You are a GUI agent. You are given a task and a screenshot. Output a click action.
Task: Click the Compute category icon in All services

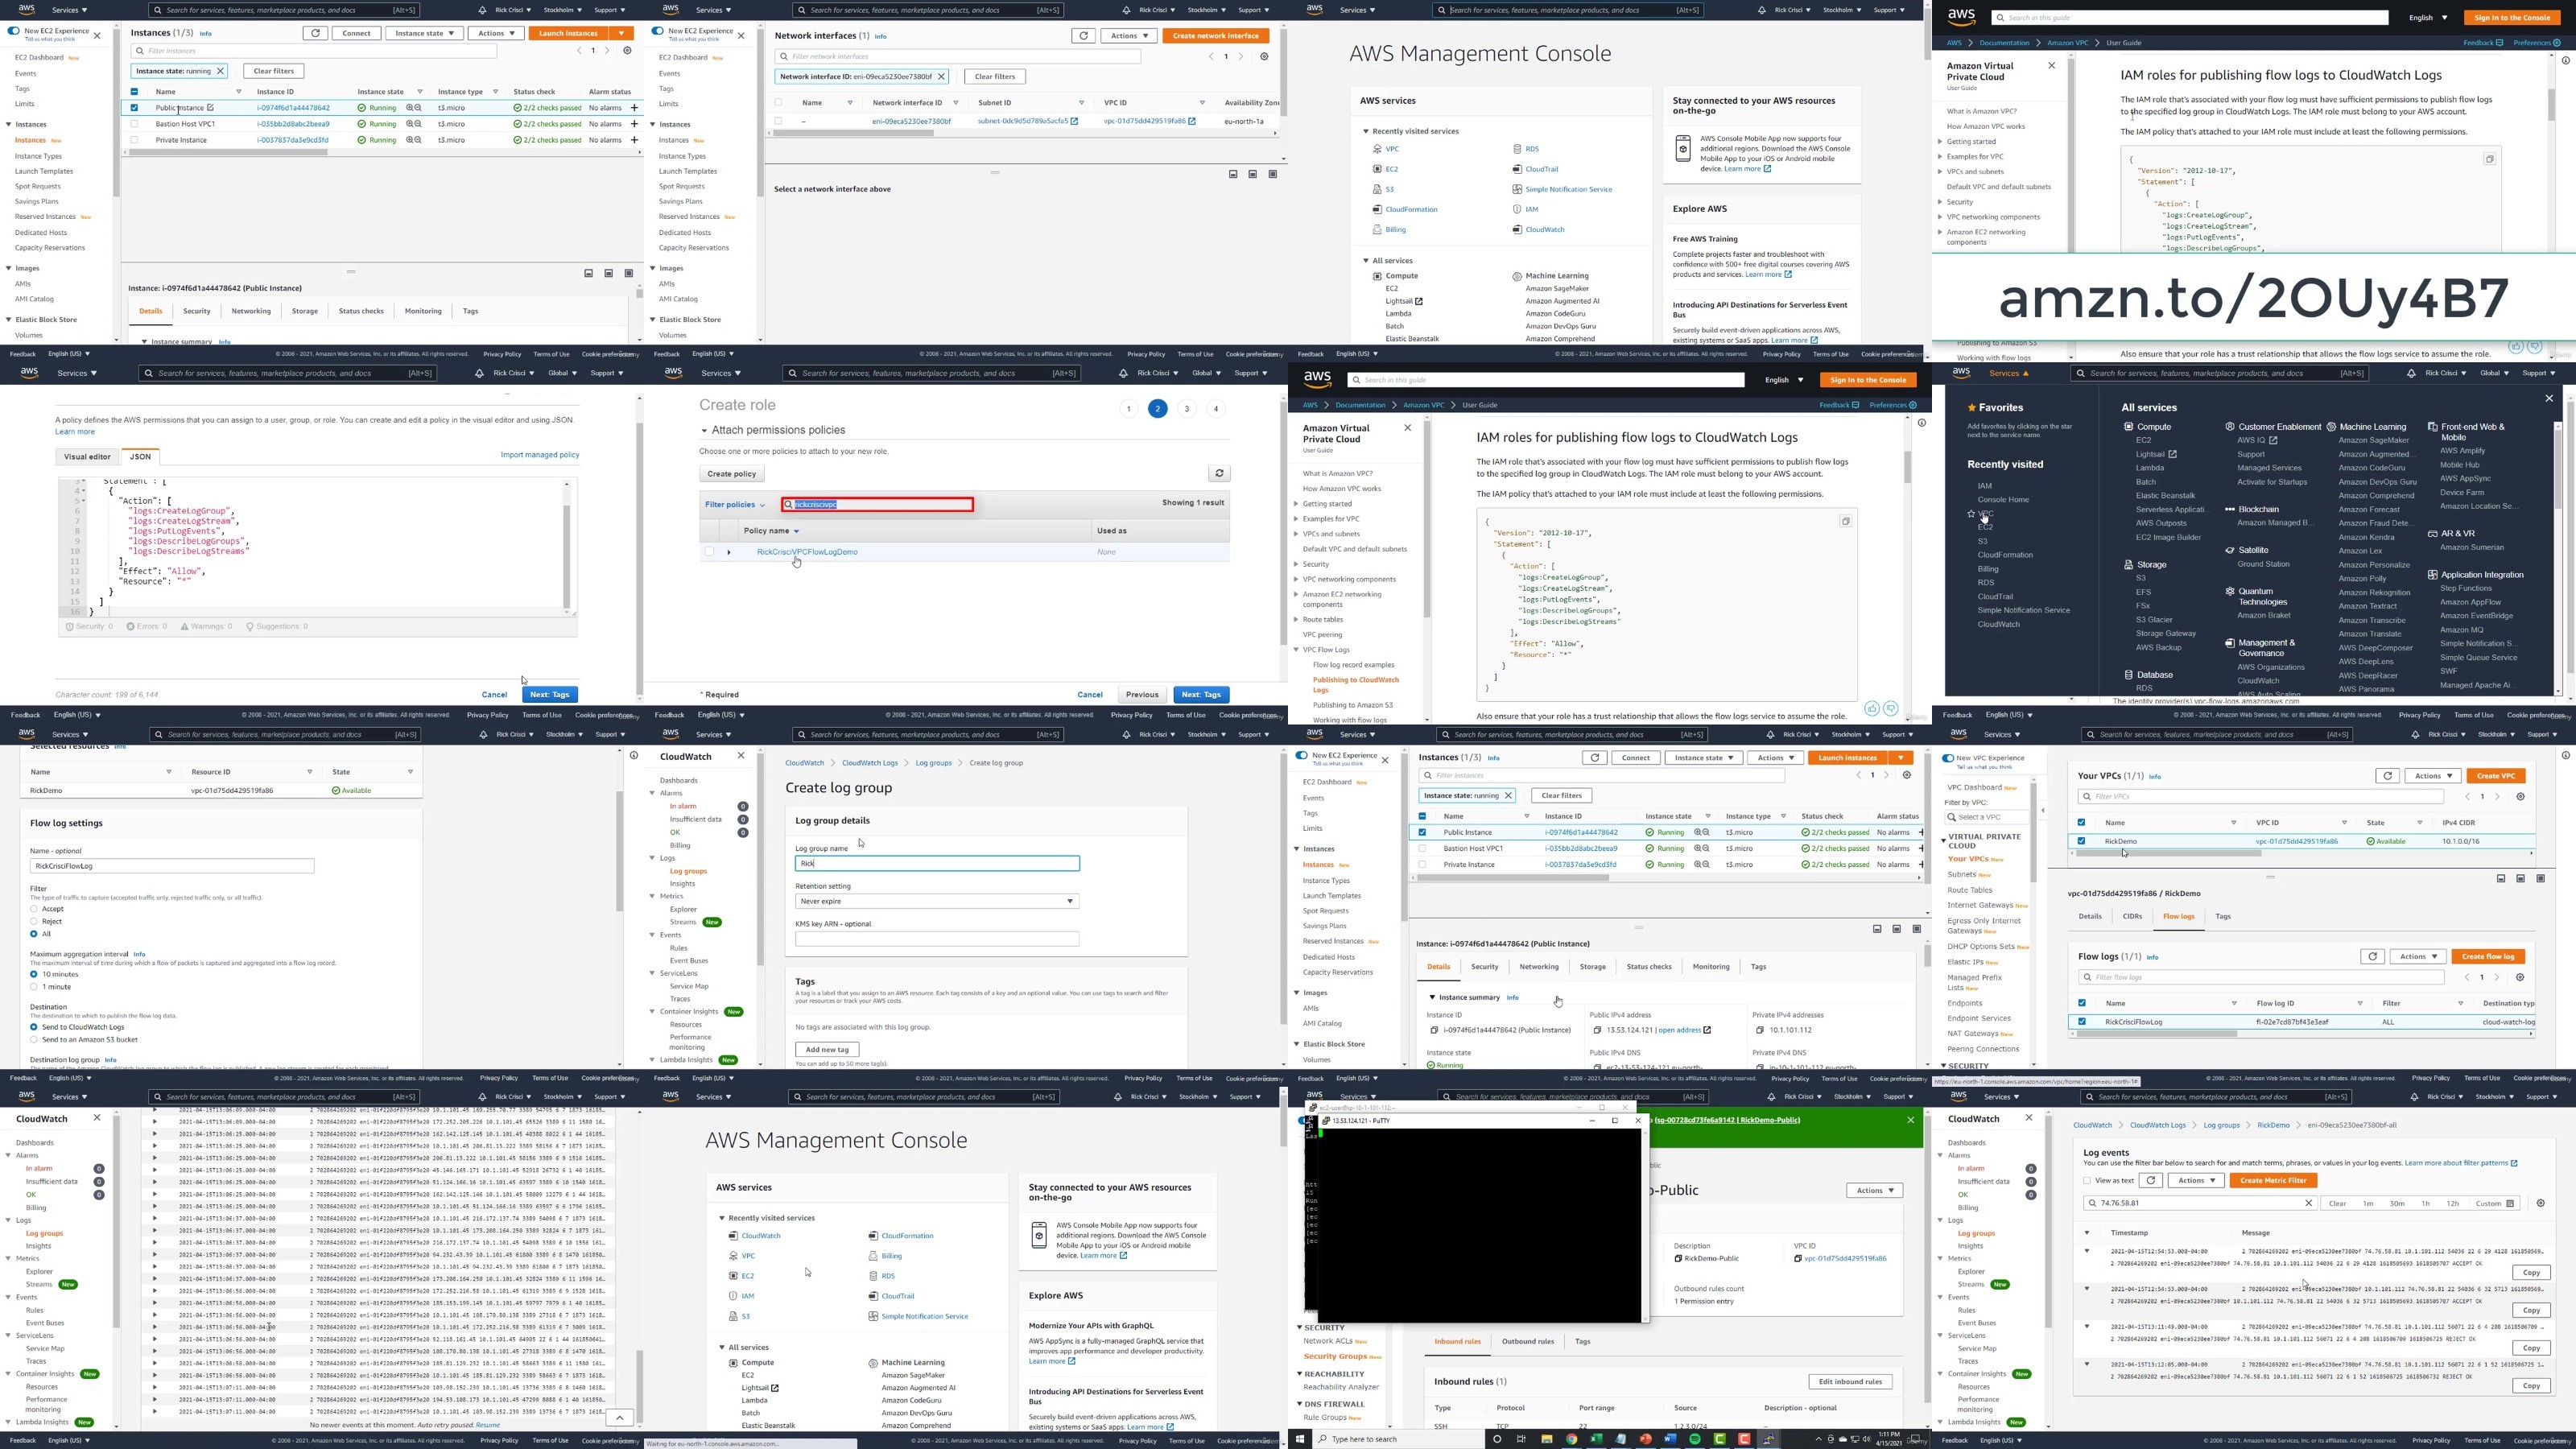[2128, 427]
